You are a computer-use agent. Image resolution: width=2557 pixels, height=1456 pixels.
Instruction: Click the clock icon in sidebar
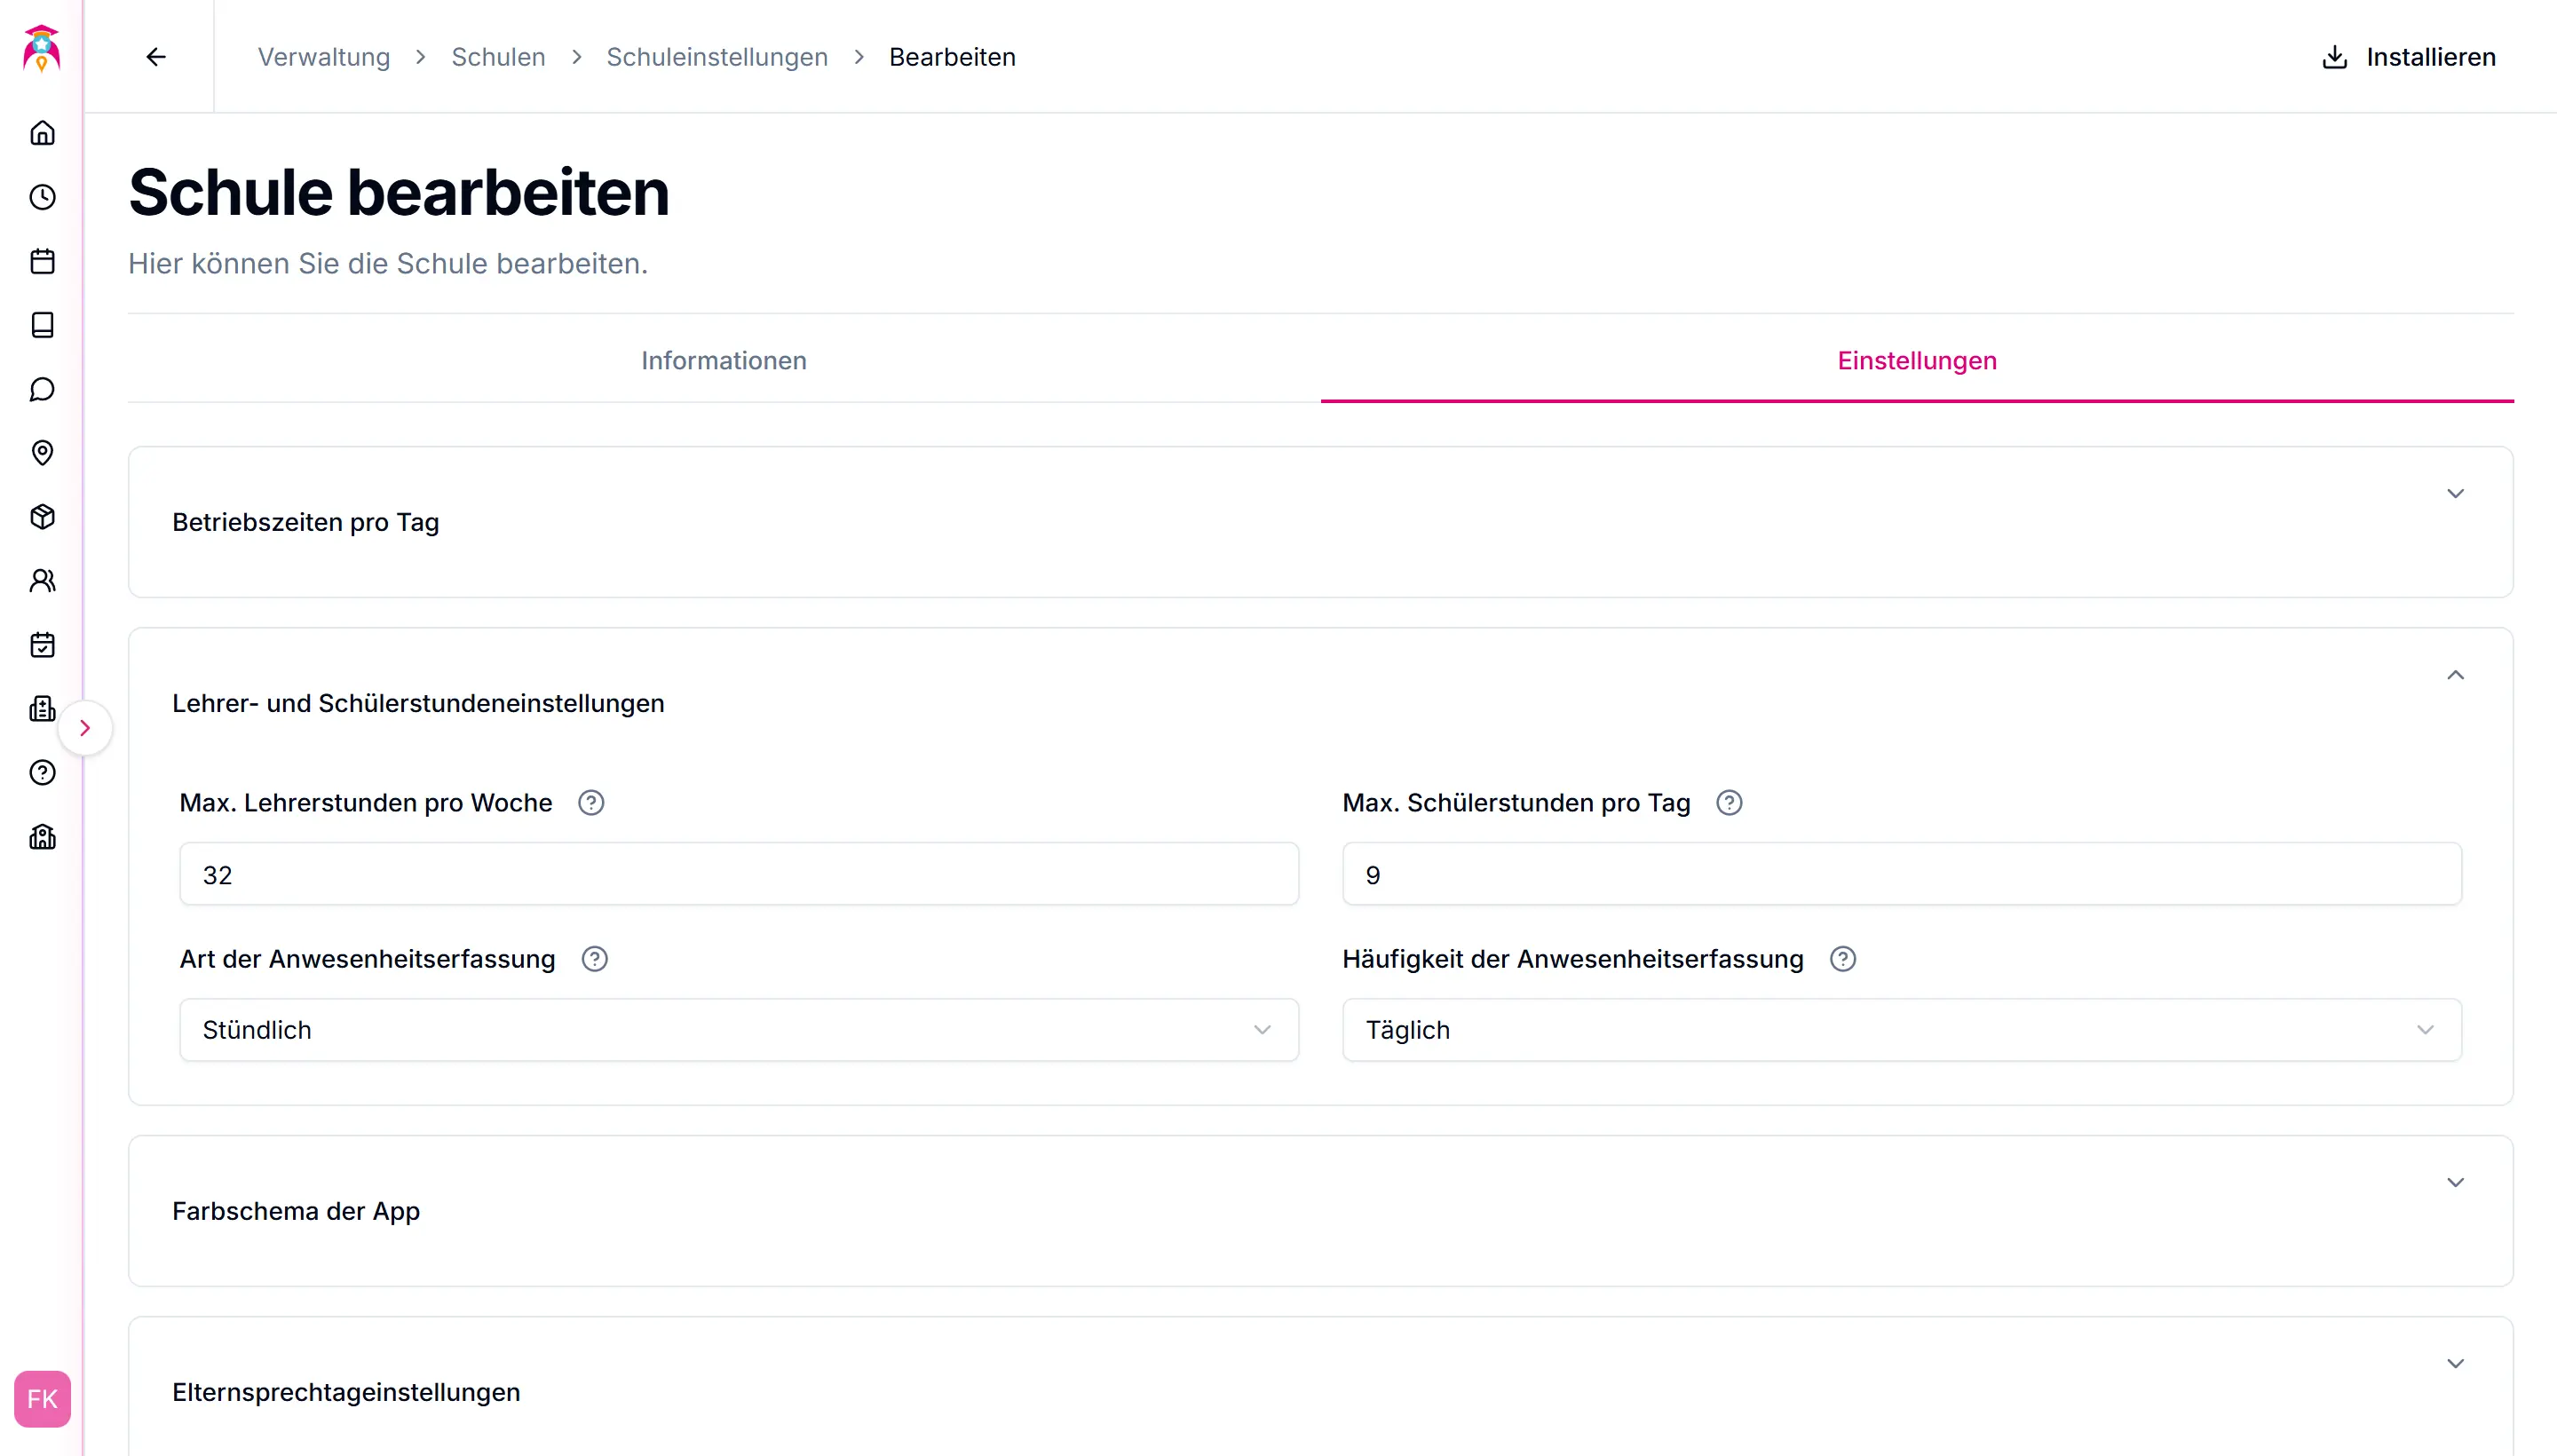pyautogui.click(x=42, y=197)
